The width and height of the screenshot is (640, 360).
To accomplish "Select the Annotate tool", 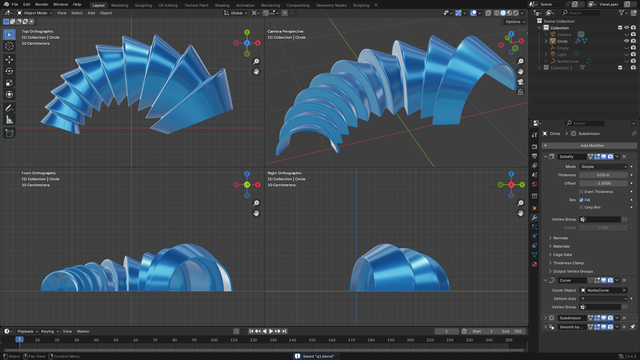I will point(9,108).
